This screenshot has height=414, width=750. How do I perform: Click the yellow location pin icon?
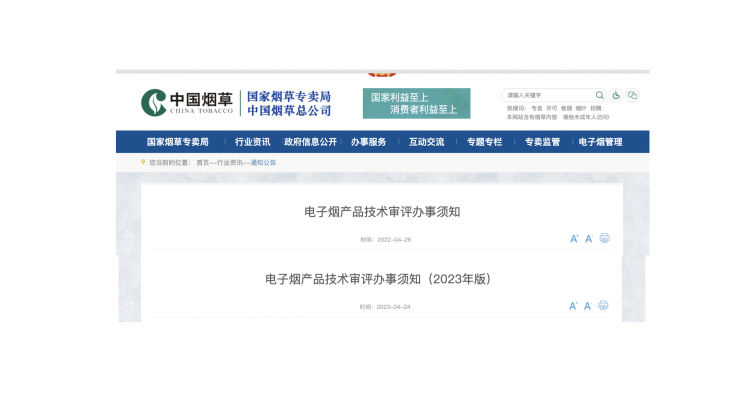click(143, 162)
